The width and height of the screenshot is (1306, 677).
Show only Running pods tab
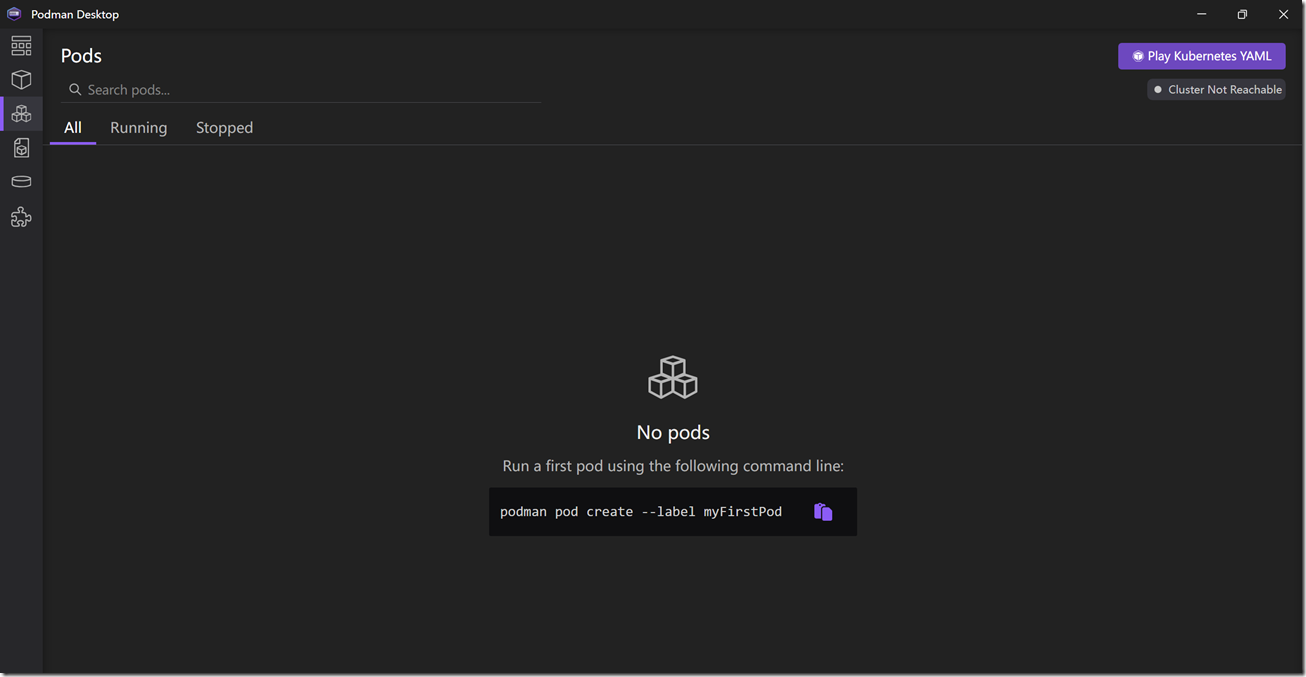pos(139,128)
